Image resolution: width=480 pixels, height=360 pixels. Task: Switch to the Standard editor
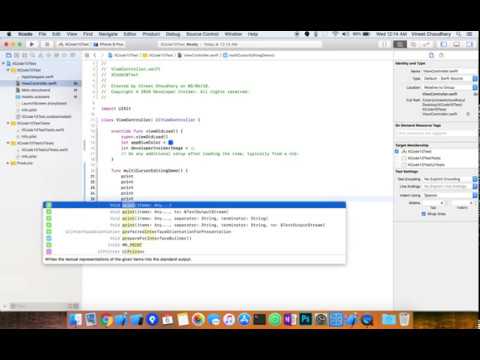[400, 44]
